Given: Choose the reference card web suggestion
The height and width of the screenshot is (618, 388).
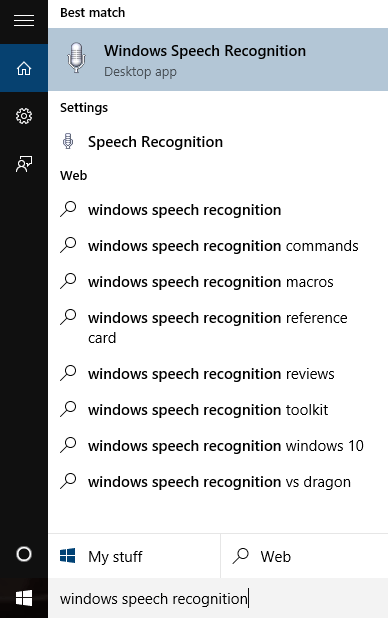Looking at the screenshot, I should coord(218,328).
